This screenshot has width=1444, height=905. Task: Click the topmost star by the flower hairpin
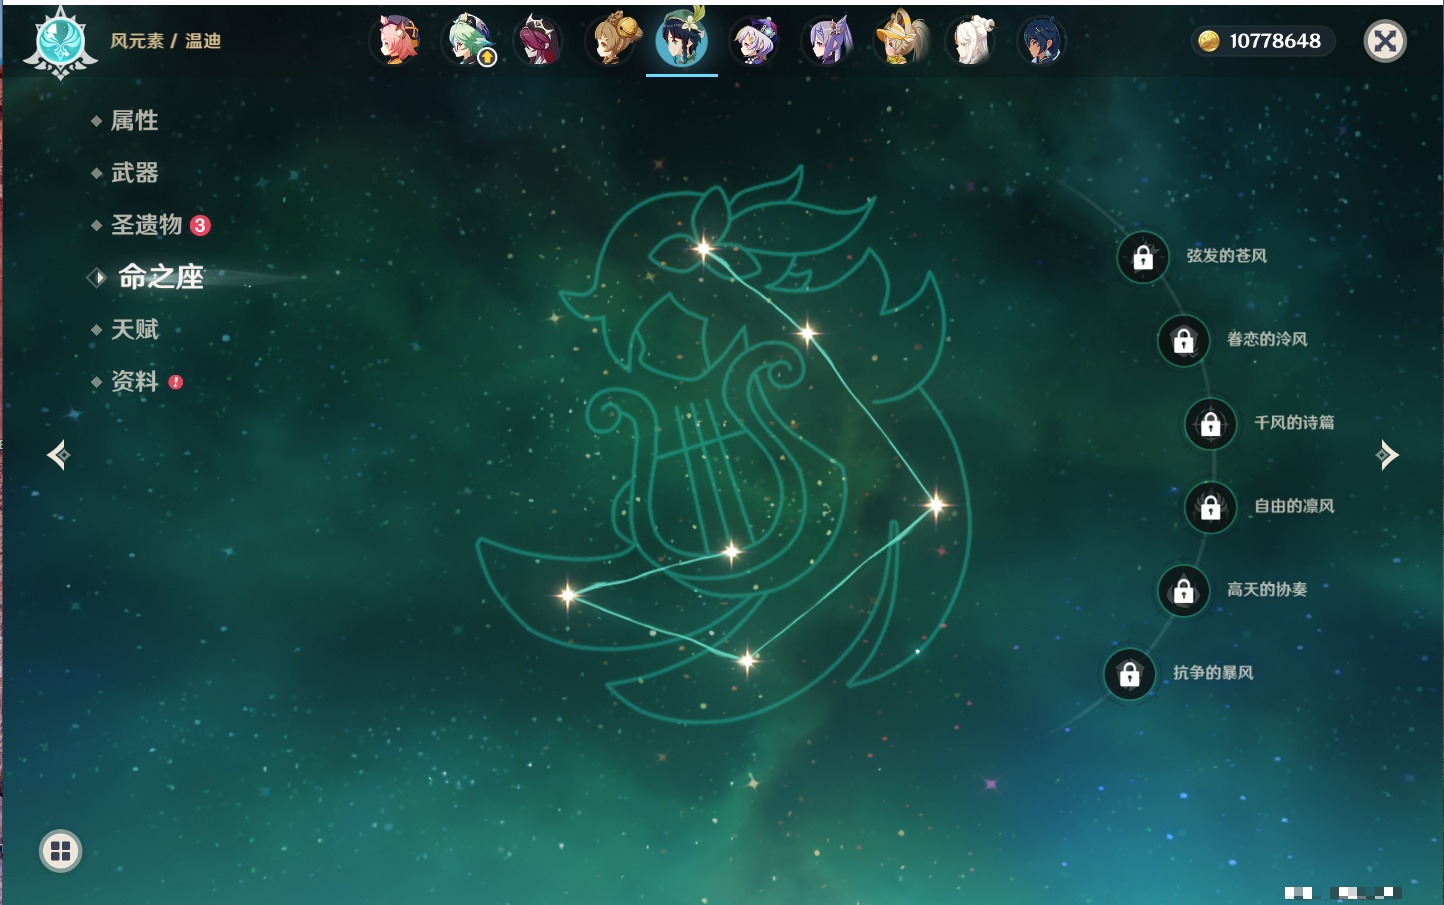click(704, 249)
